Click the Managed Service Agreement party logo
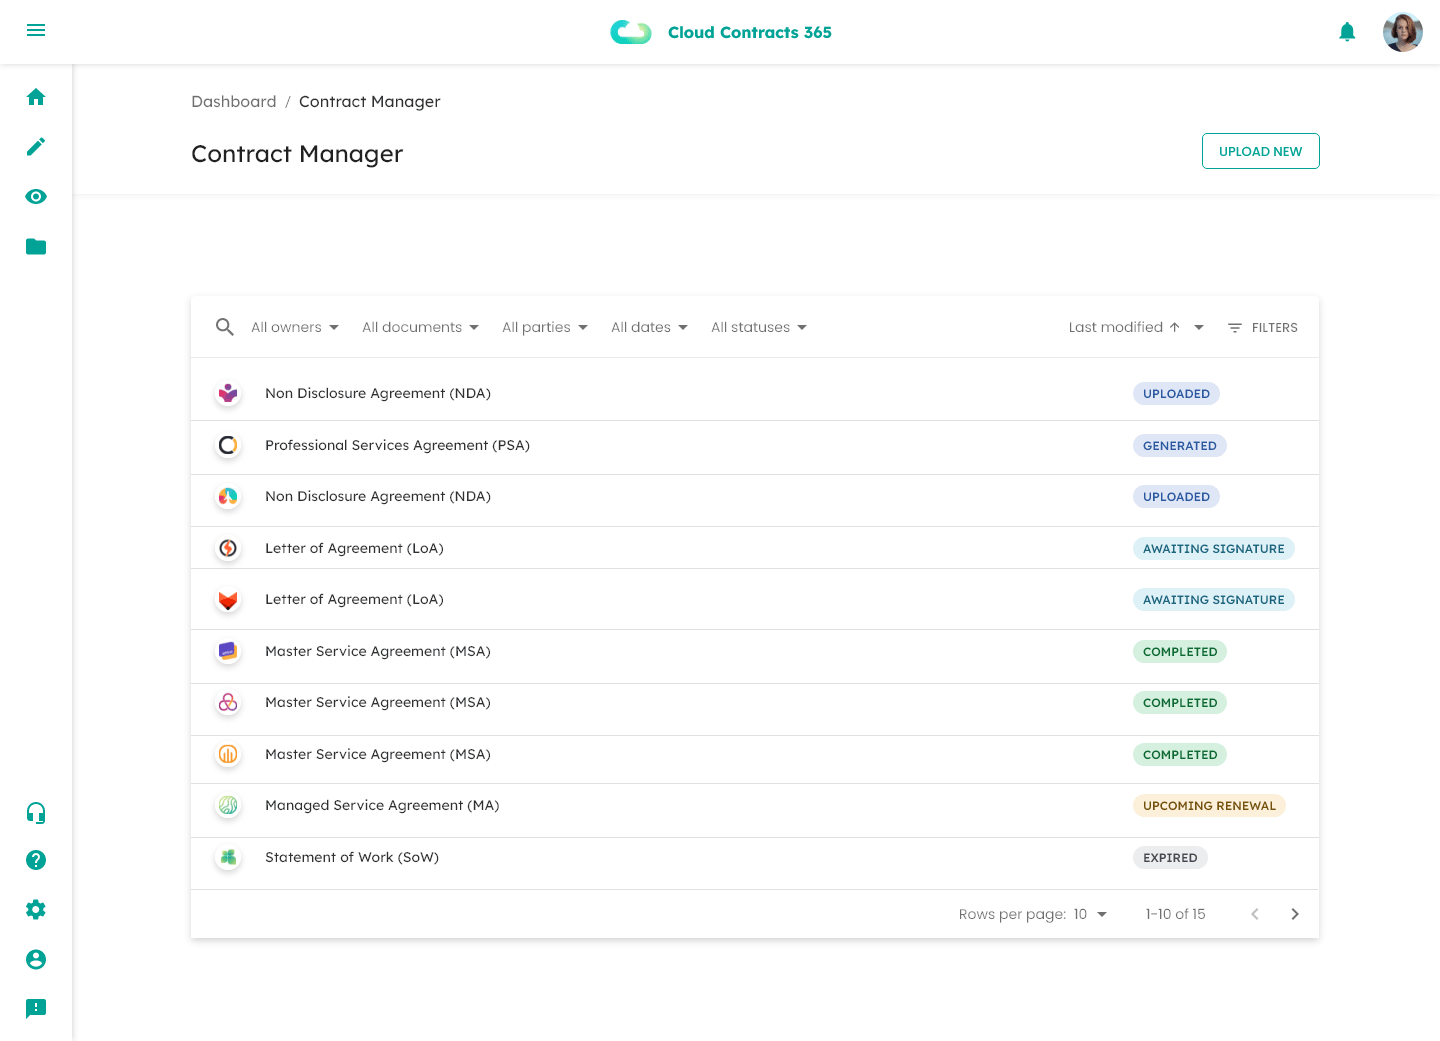The height and width of the screenshot is (1041, 1440). [x=228, y=805]
